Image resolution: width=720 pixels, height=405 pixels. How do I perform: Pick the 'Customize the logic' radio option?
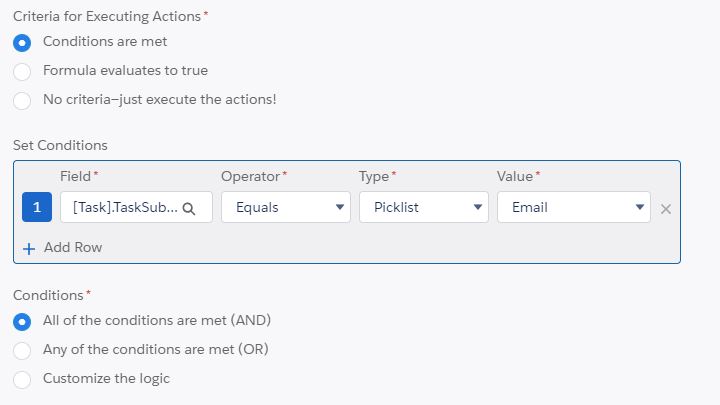tap(22, 379)
